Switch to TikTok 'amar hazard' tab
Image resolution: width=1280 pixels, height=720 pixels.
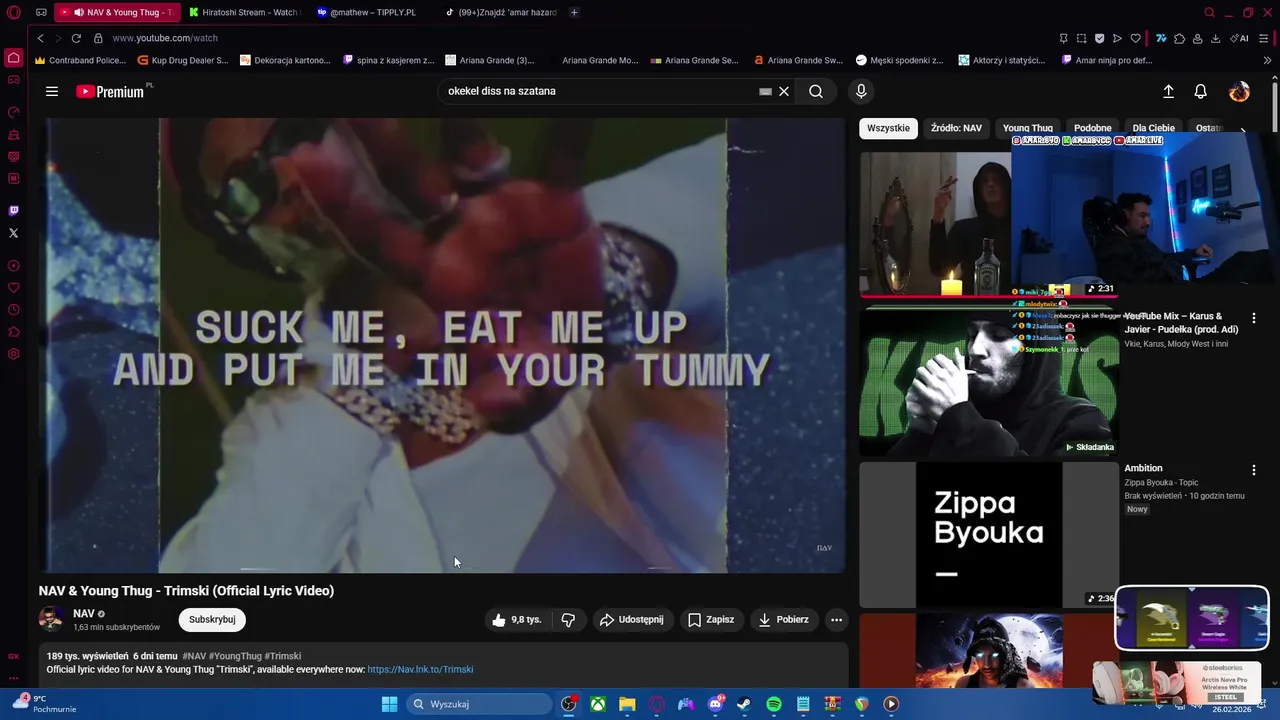point(500,12)
